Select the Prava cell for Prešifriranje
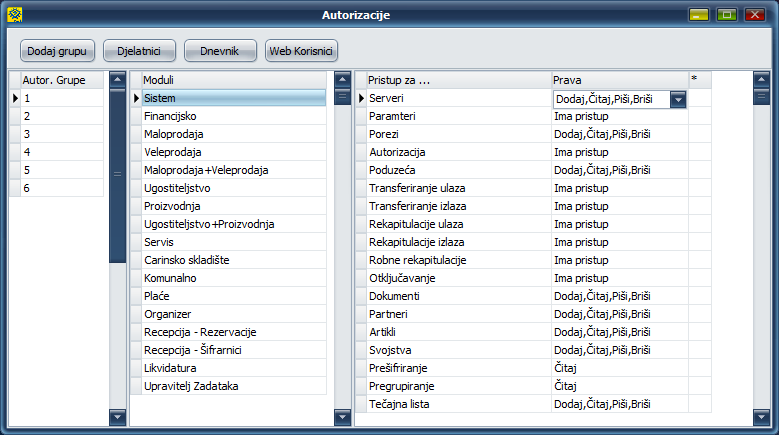The width and height of the screenshot is (779, 435). pyautogui.click(x=619, y=368)
